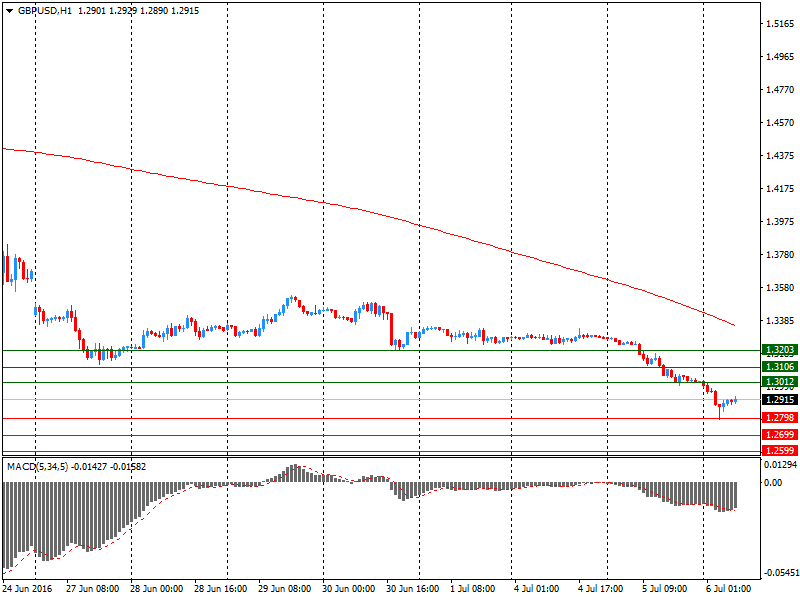Select the 4 Jul 17:00 time label
Image resolution: width=800 pixels, height=600 pixels.
pyautogui.click(x=600, y=589)
